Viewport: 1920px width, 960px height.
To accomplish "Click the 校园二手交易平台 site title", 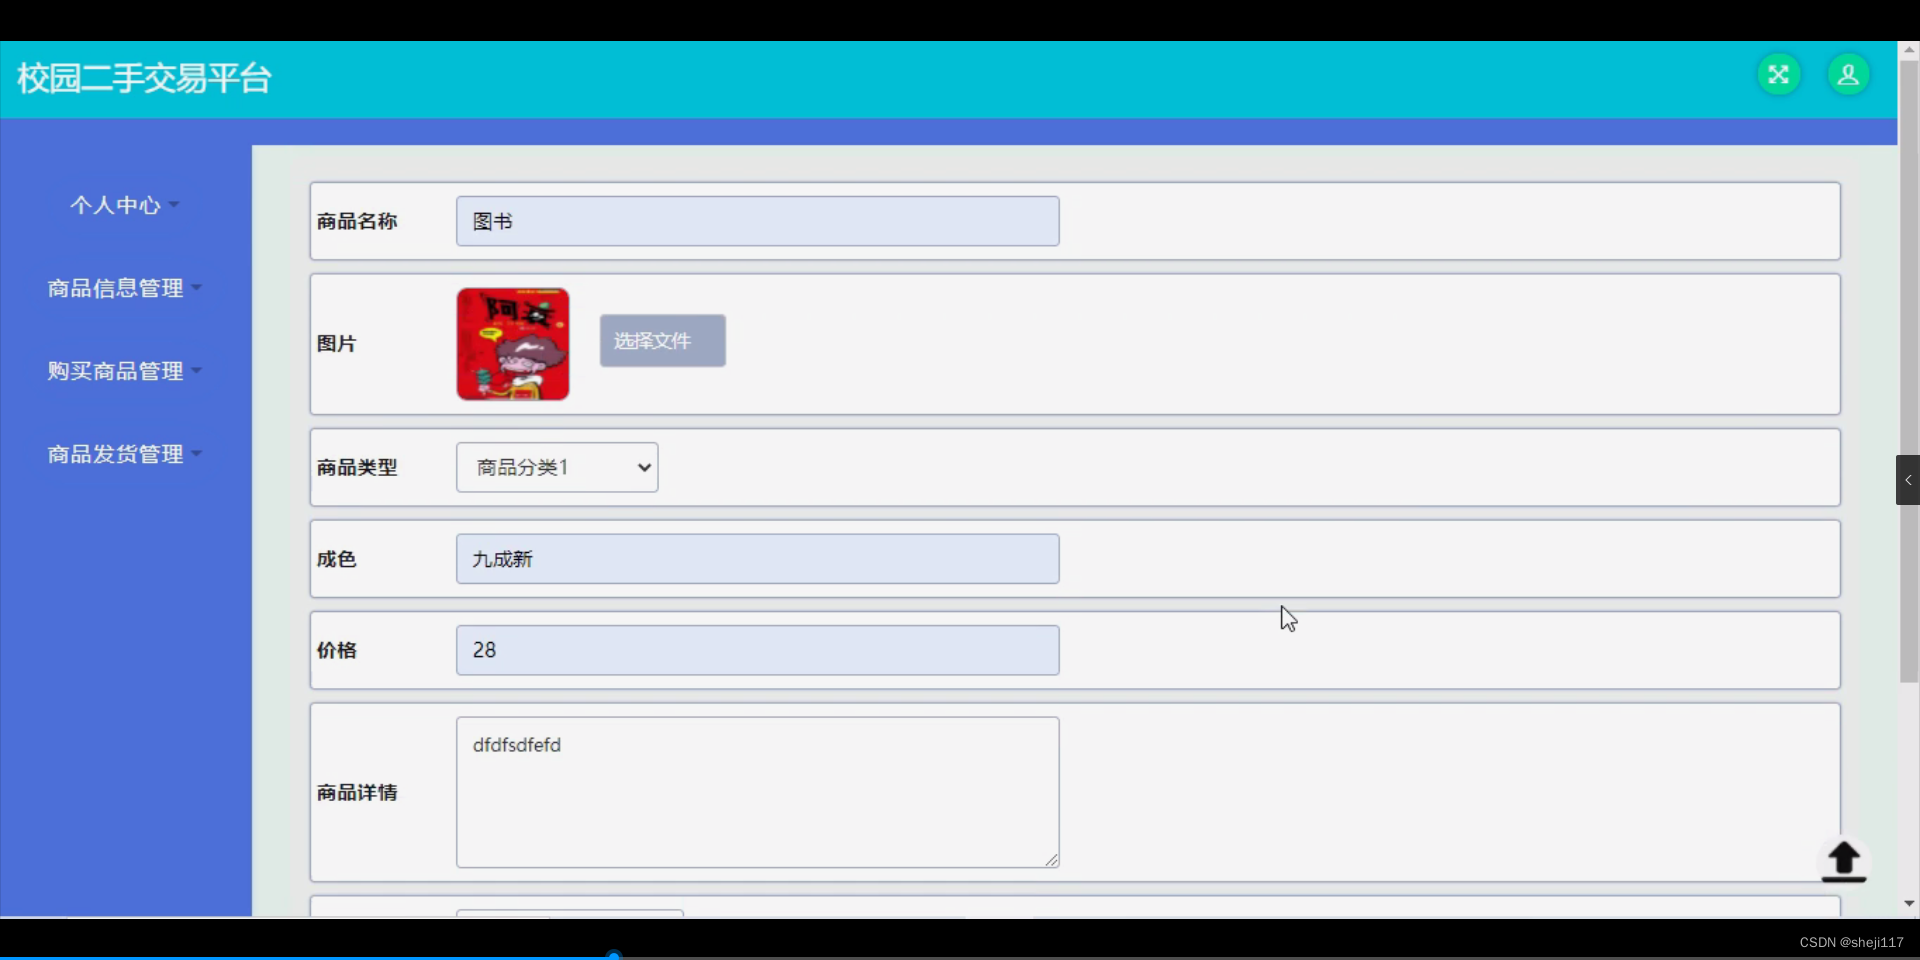I will 144,78.
